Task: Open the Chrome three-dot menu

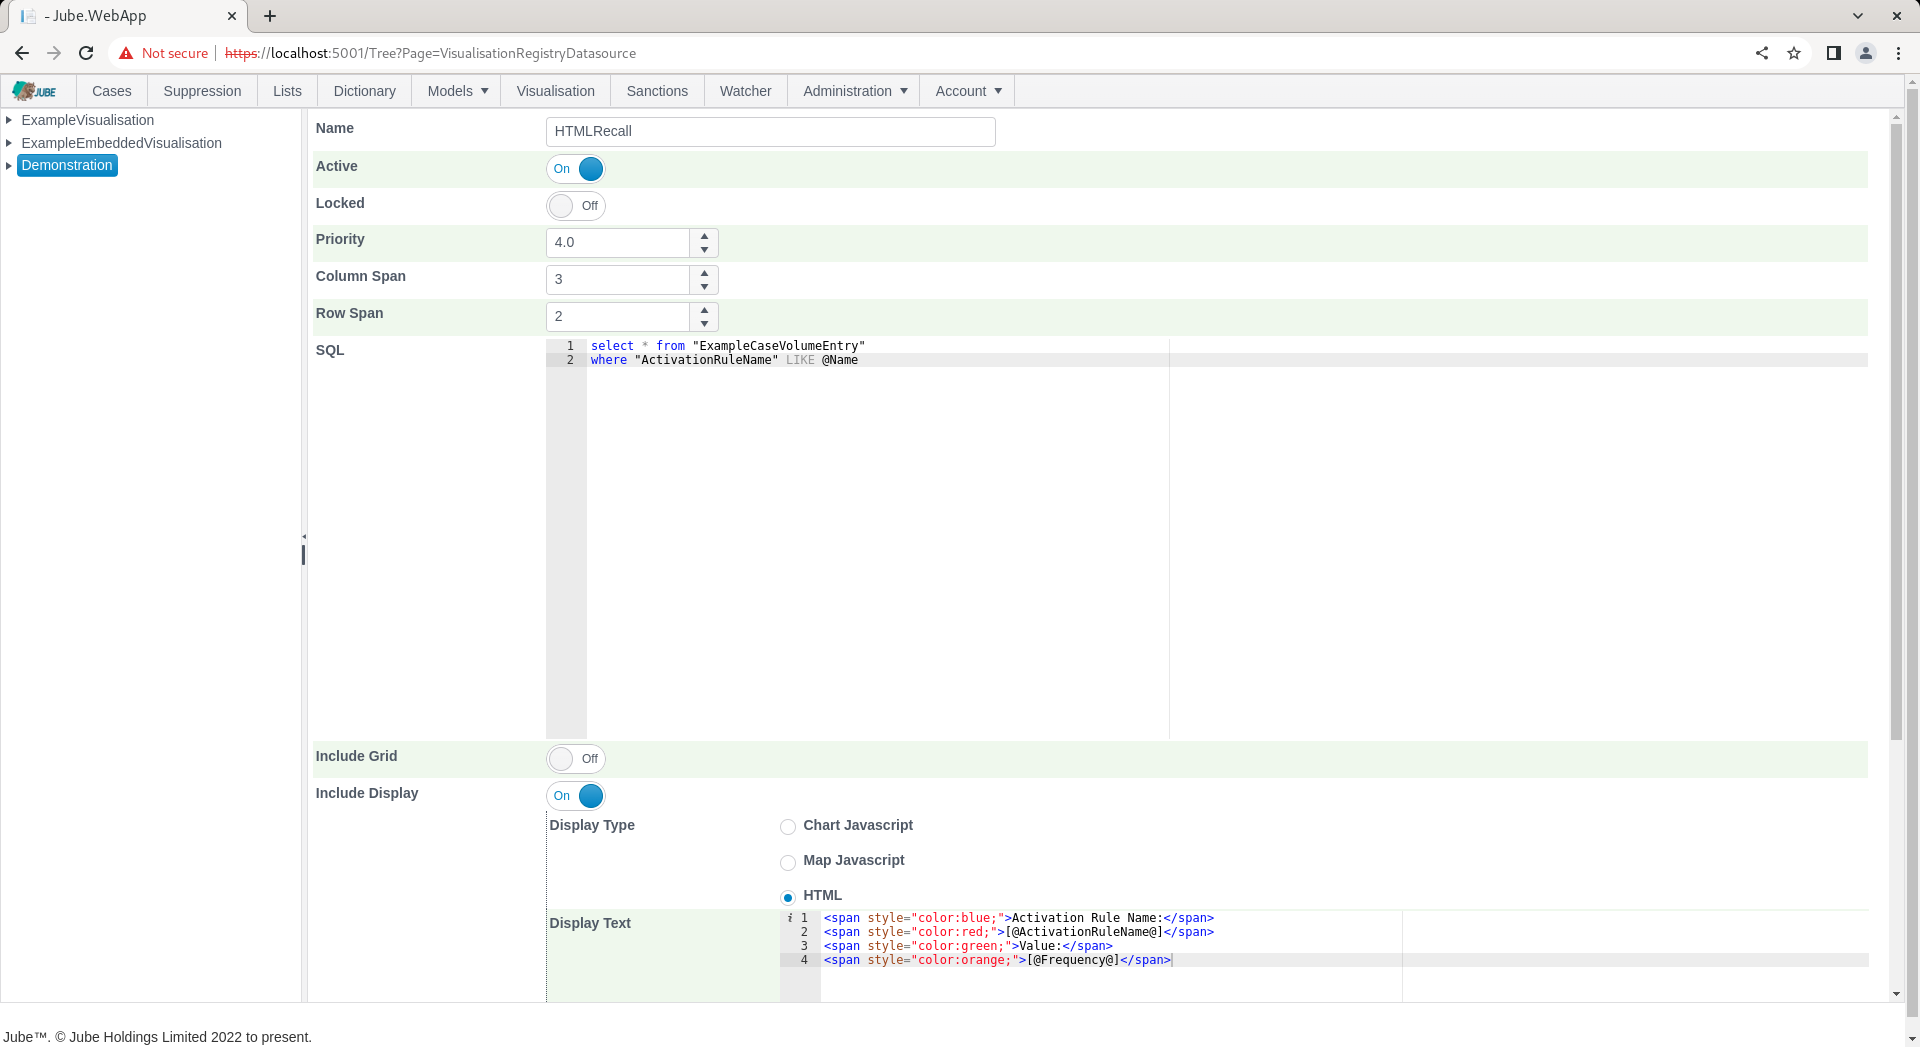Action: pos(1898,53)
